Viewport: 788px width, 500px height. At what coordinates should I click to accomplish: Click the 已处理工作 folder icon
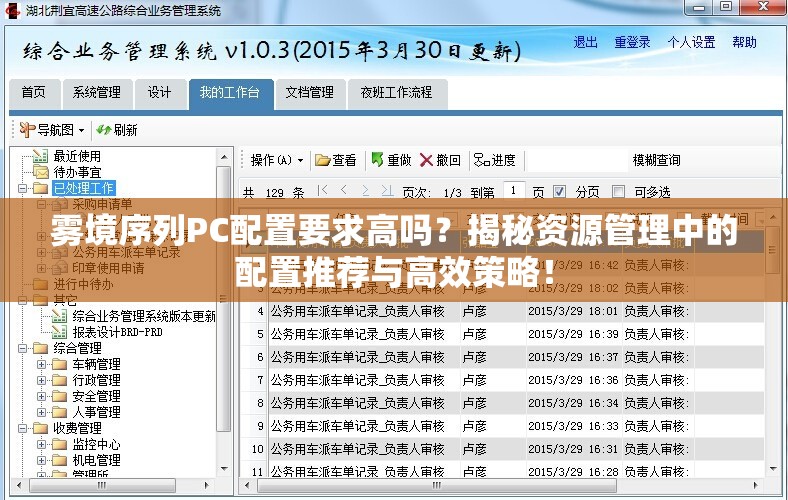[41, 188]
